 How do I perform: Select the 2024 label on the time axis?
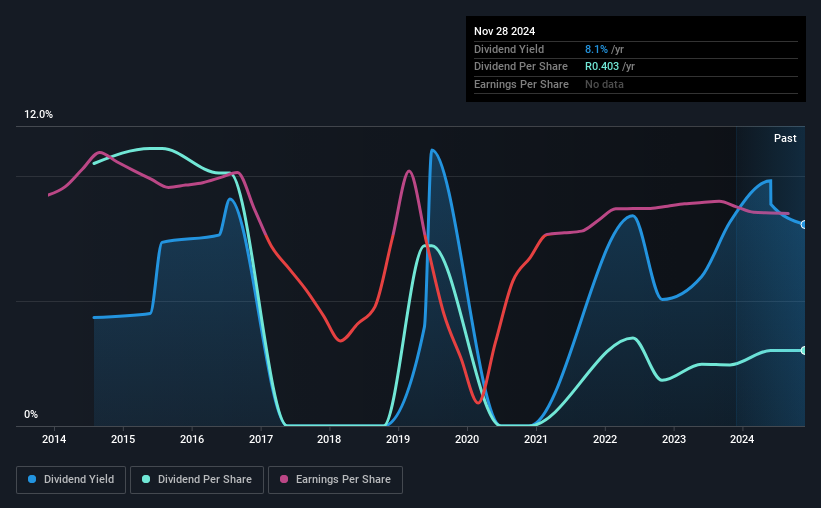[742, 439]
